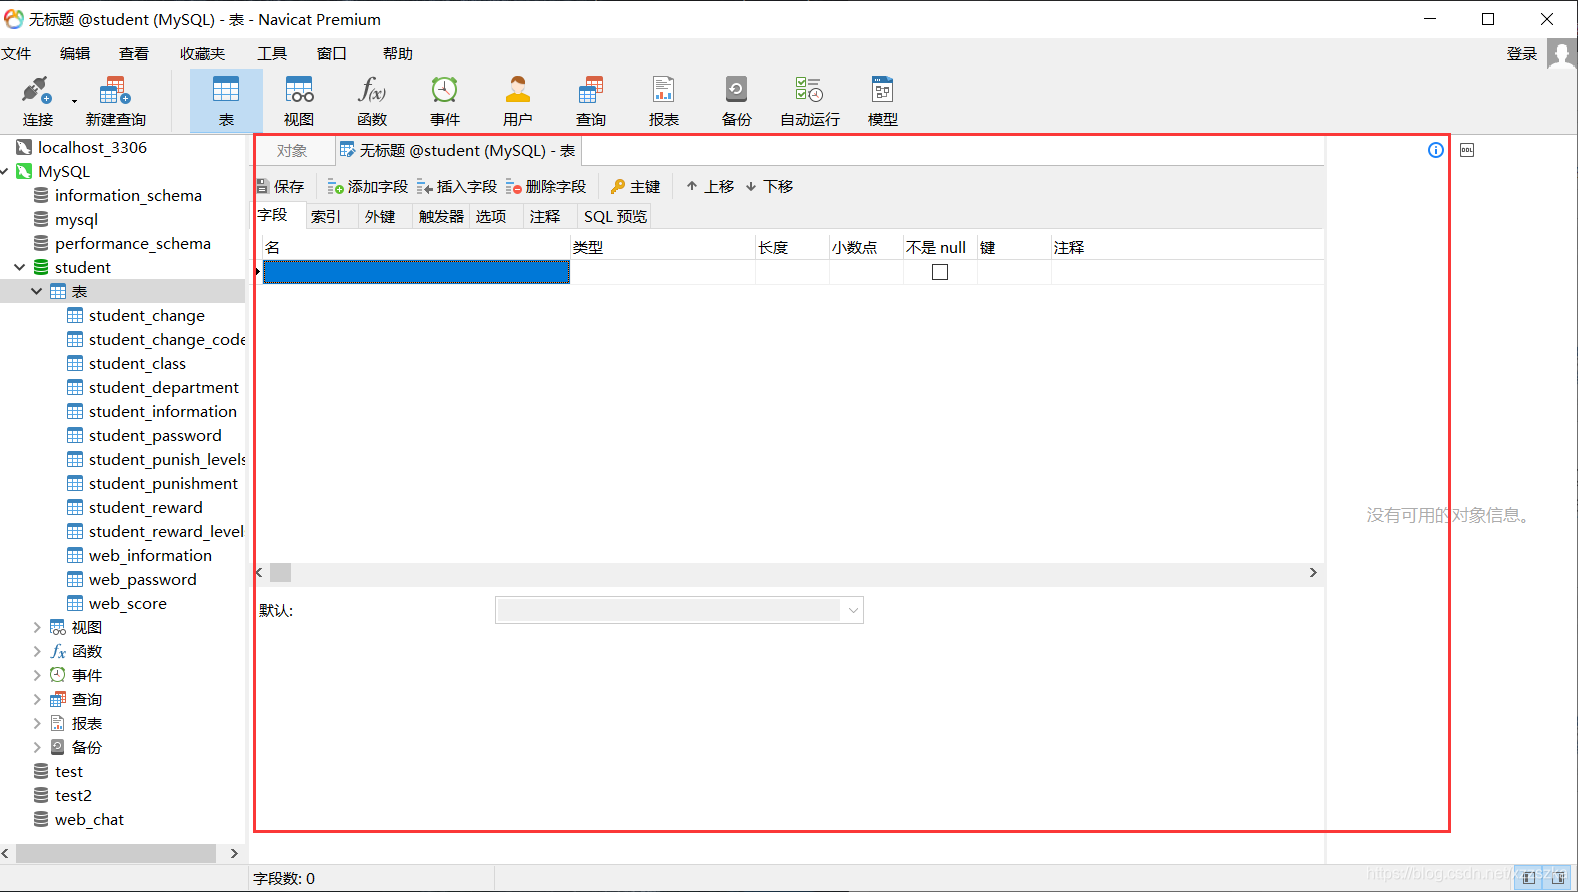1578x892 pixels.
Task: Open the Query (查询) toolbar icon
Action: [591, 101]
